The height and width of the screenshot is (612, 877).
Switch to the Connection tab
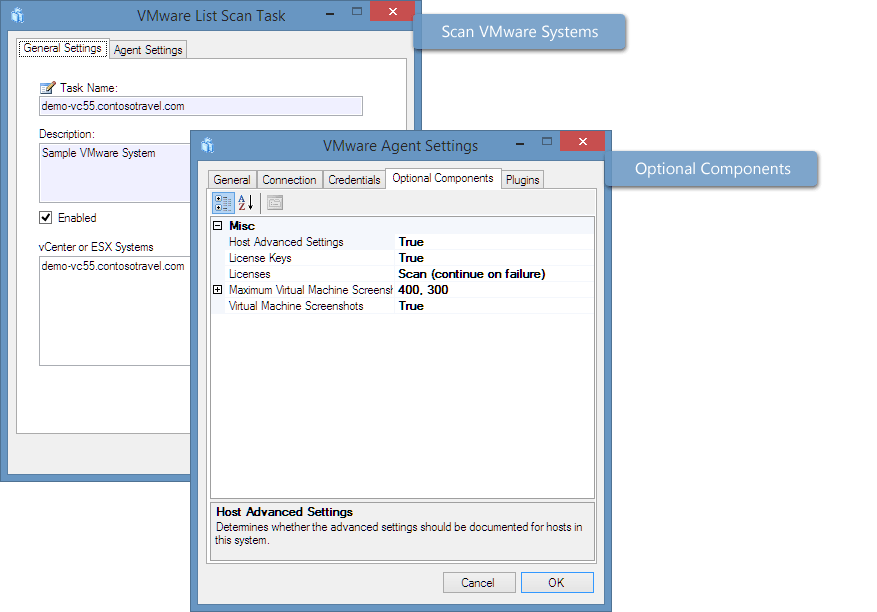click(x=290, y=179)
